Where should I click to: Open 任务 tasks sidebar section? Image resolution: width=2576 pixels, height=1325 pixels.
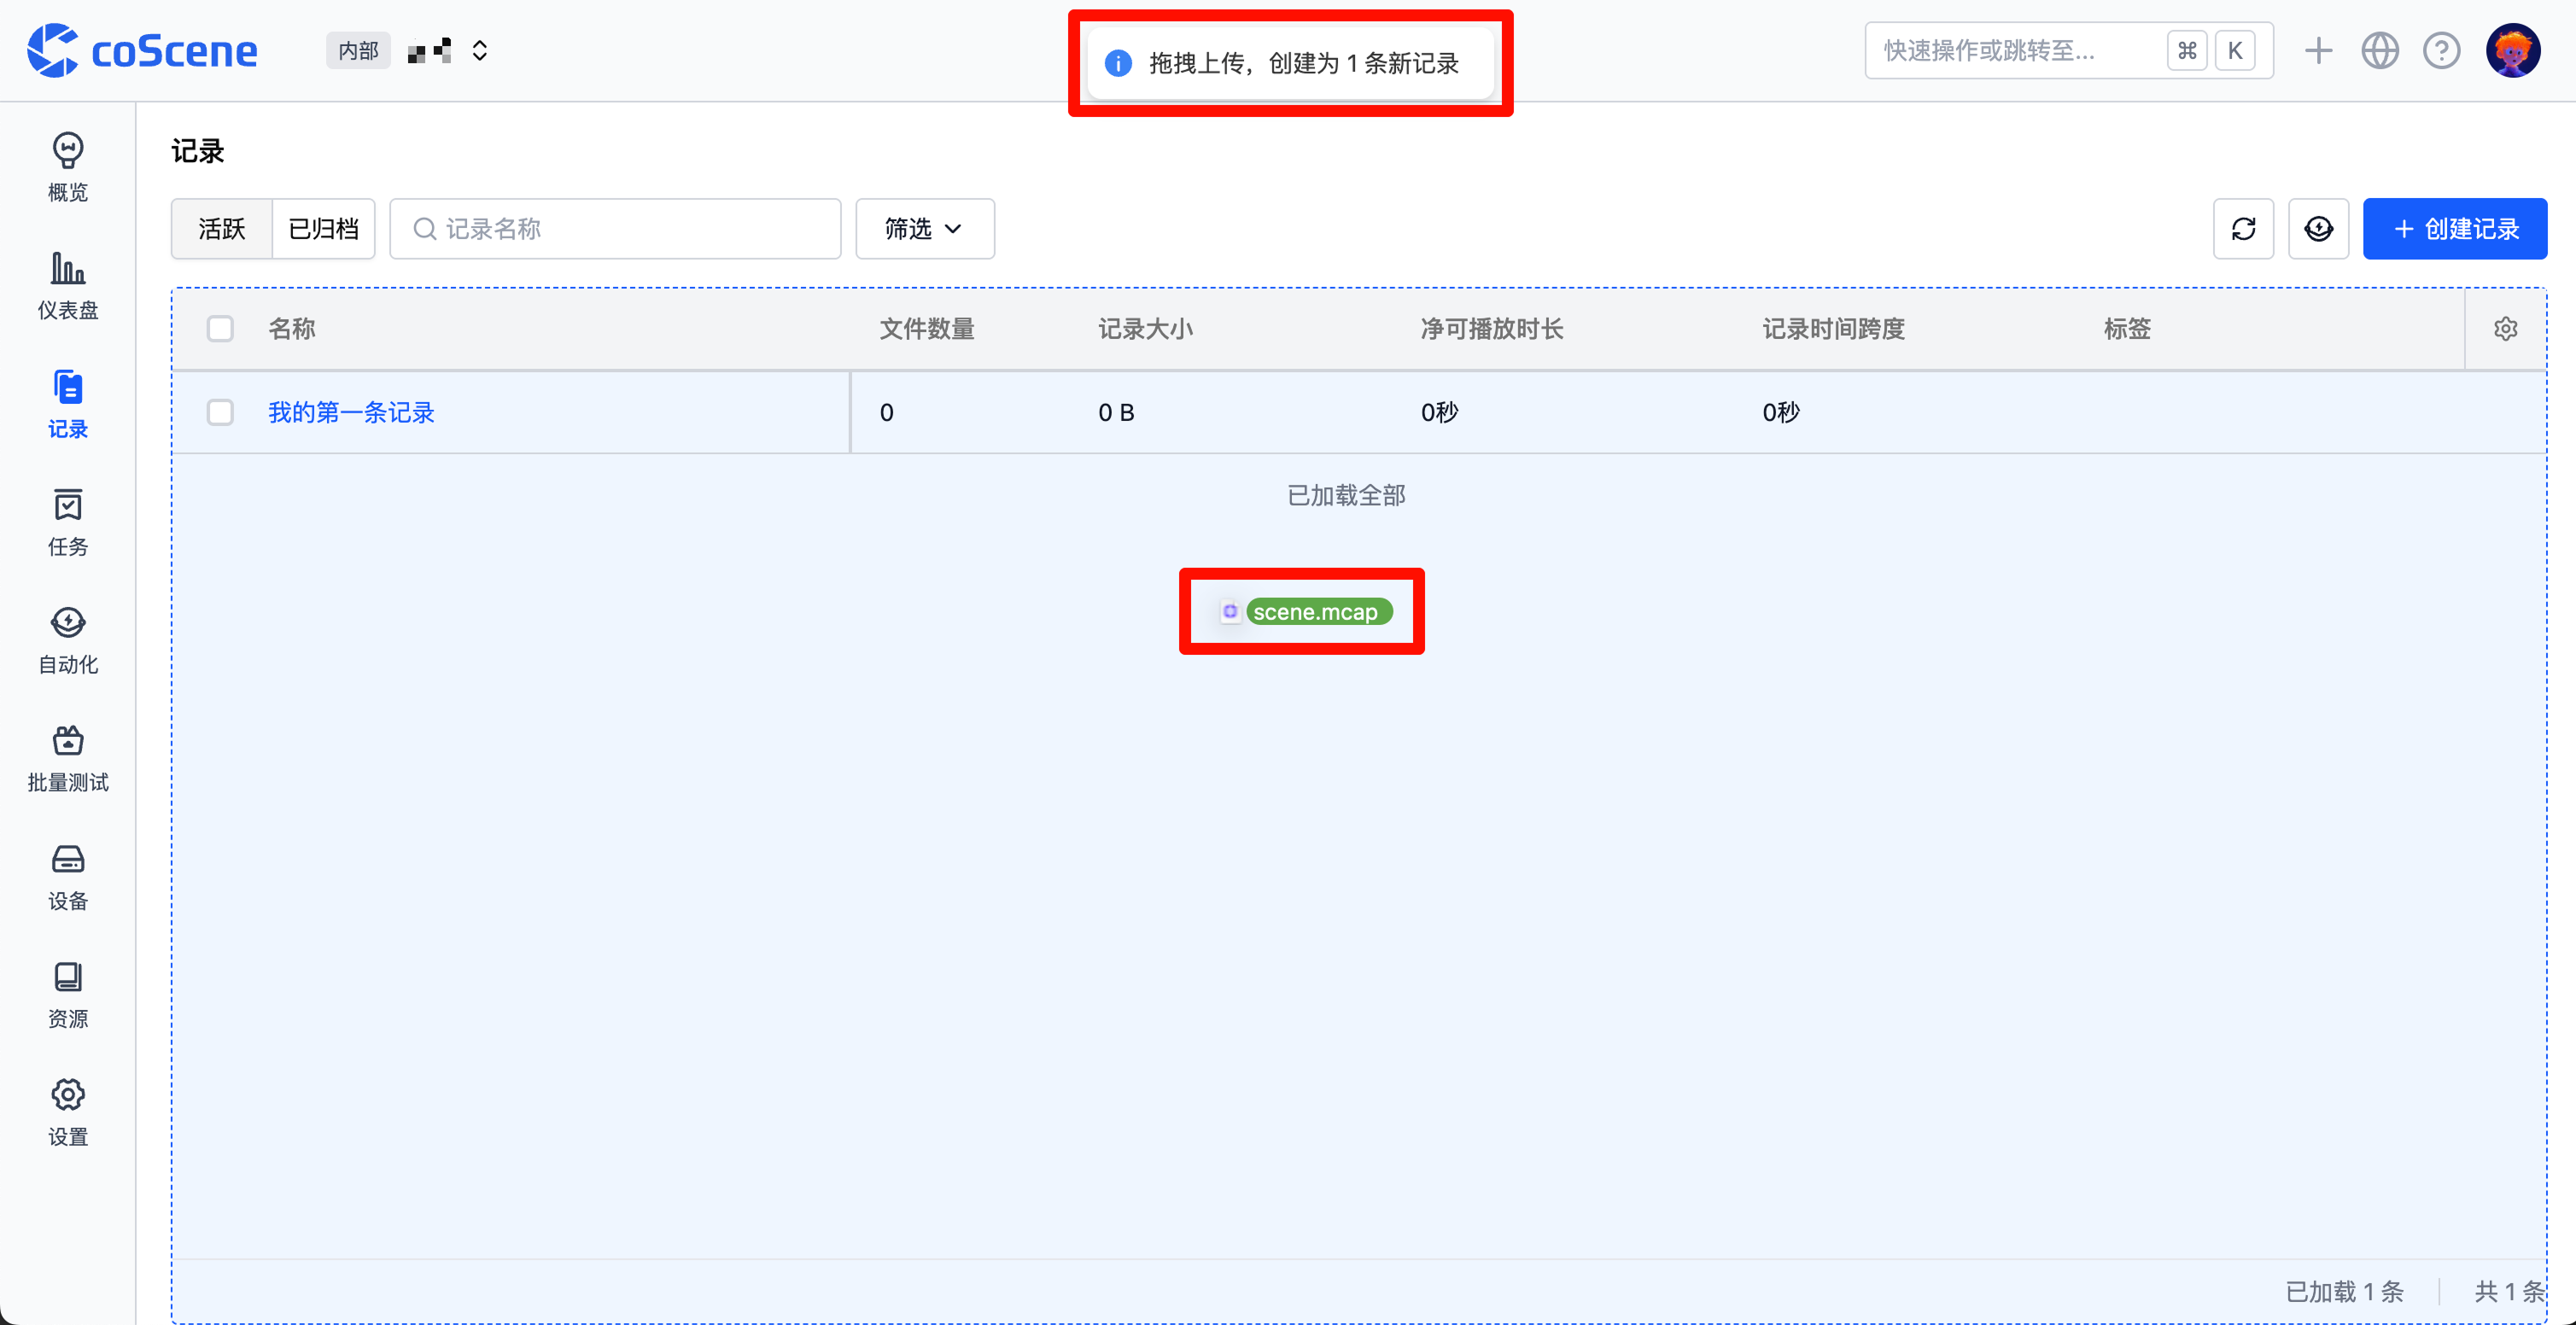coord(67,521)
